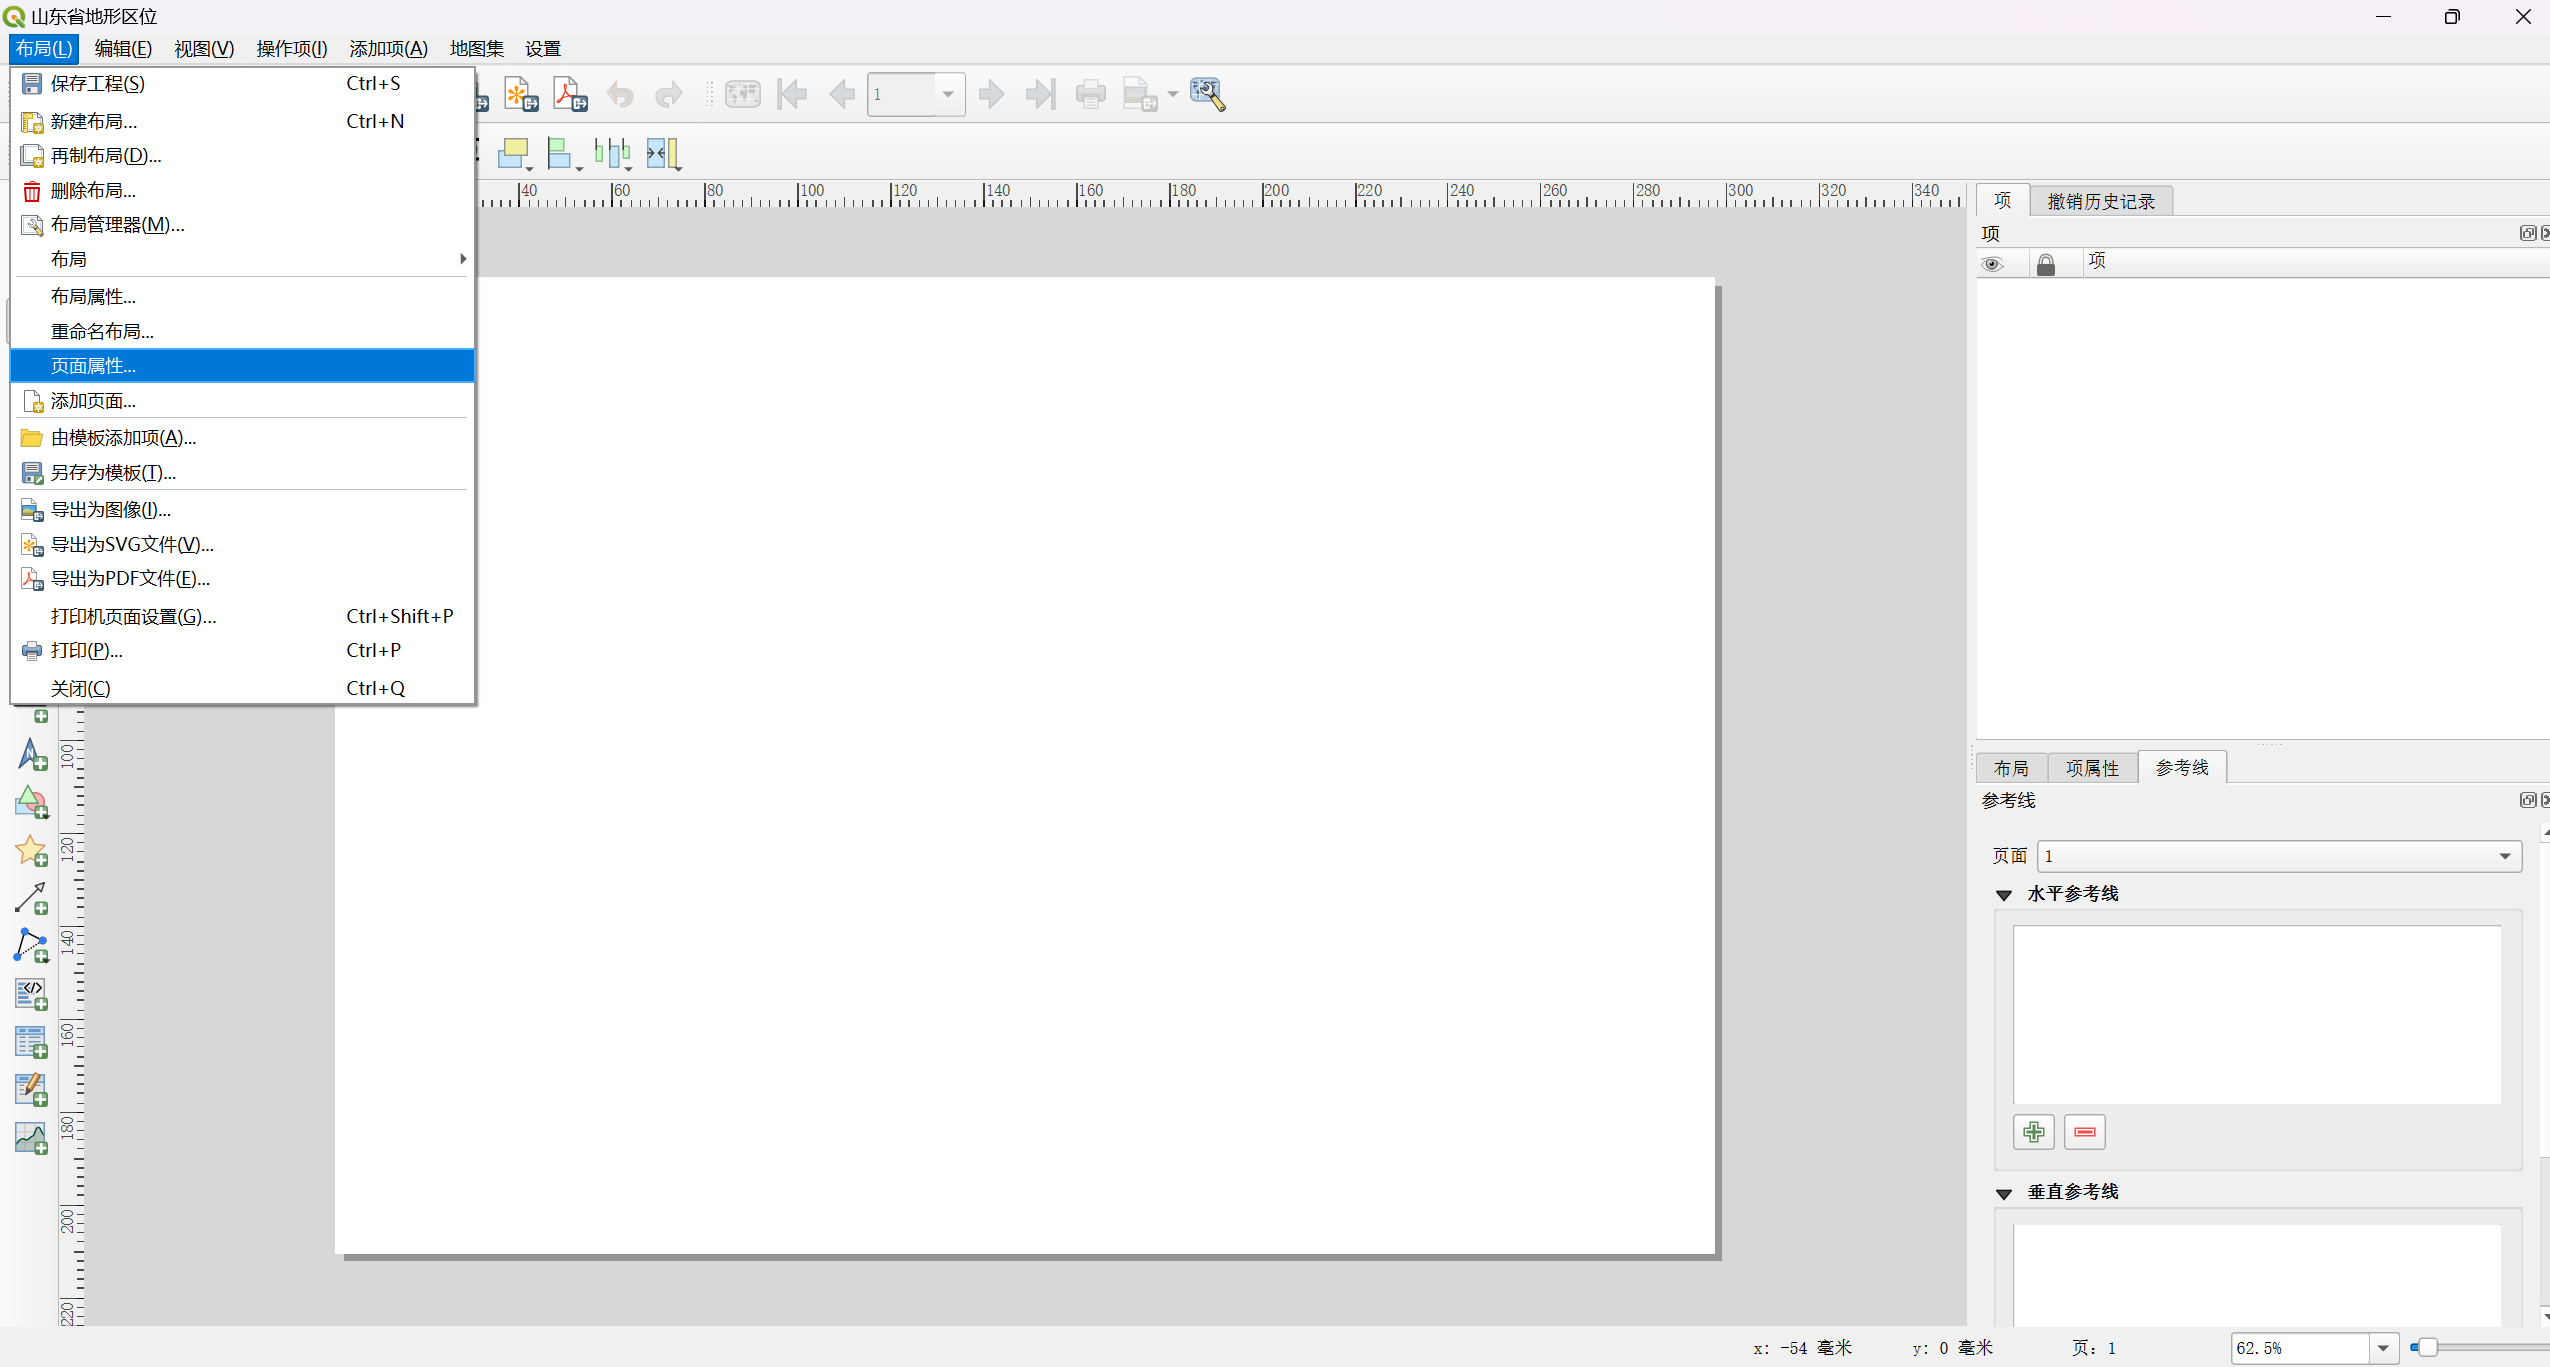Open the 添加项(A) menu
This screenshot has width=2550, height=1367.
click(388, 49)
